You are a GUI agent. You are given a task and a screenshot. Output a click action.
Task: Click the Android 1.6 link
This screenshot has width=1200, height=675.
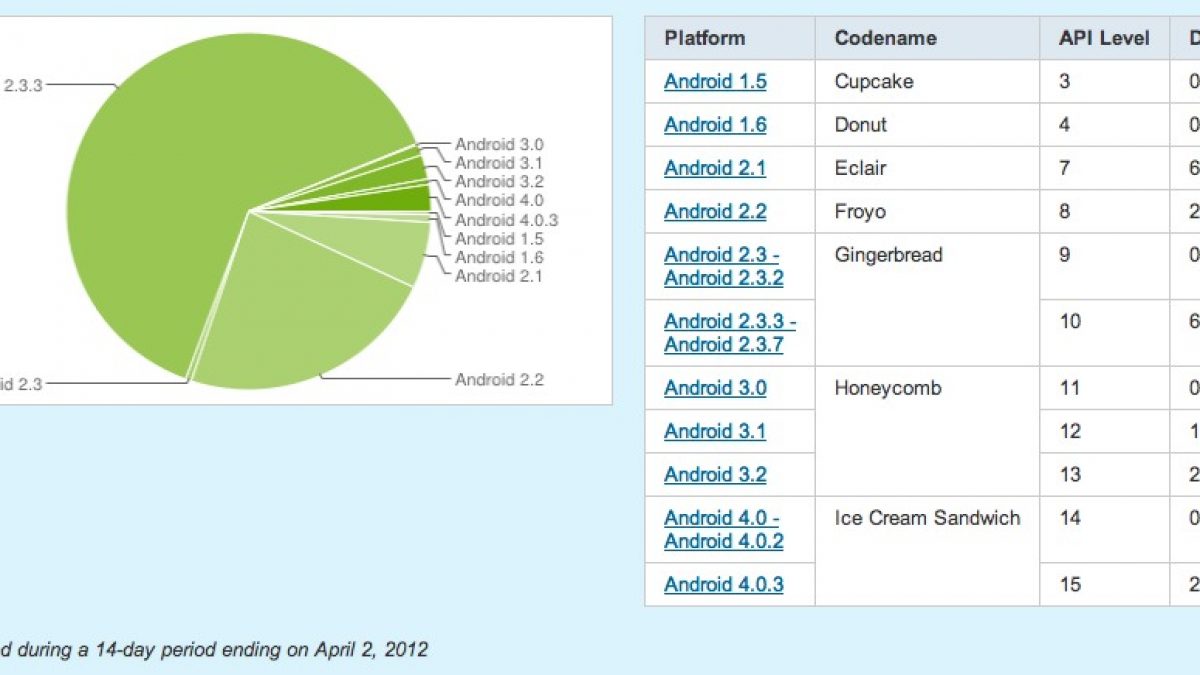tap(715, 125)
